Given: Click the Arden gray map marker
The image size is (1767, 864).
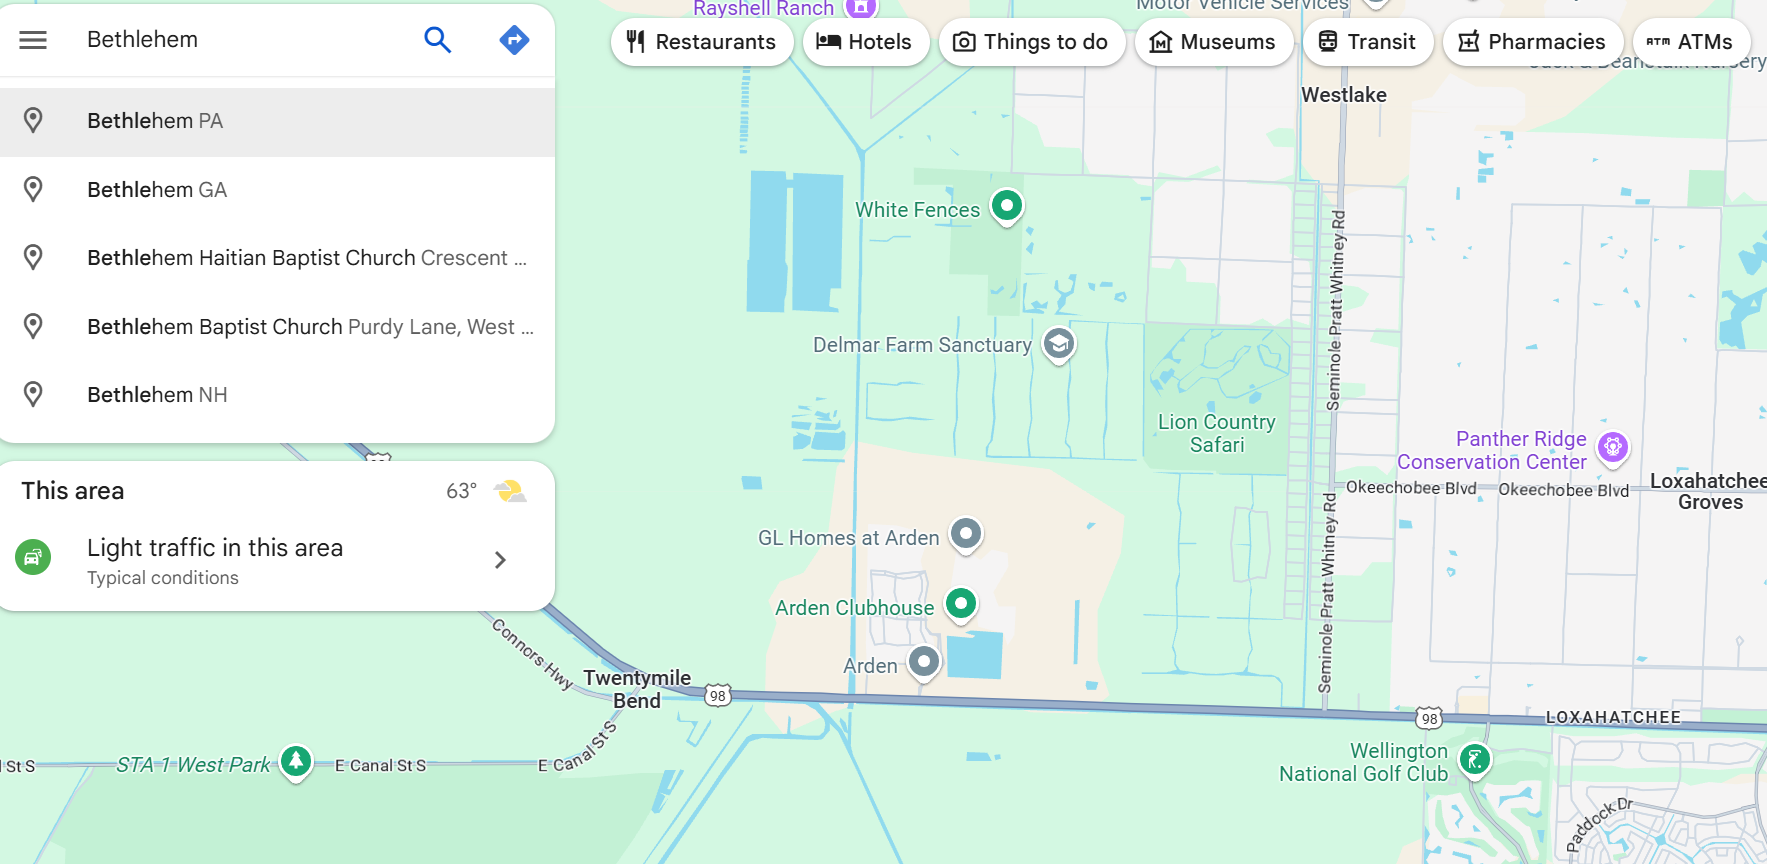Looking at the screenshot, I should [x=924, y=662].
